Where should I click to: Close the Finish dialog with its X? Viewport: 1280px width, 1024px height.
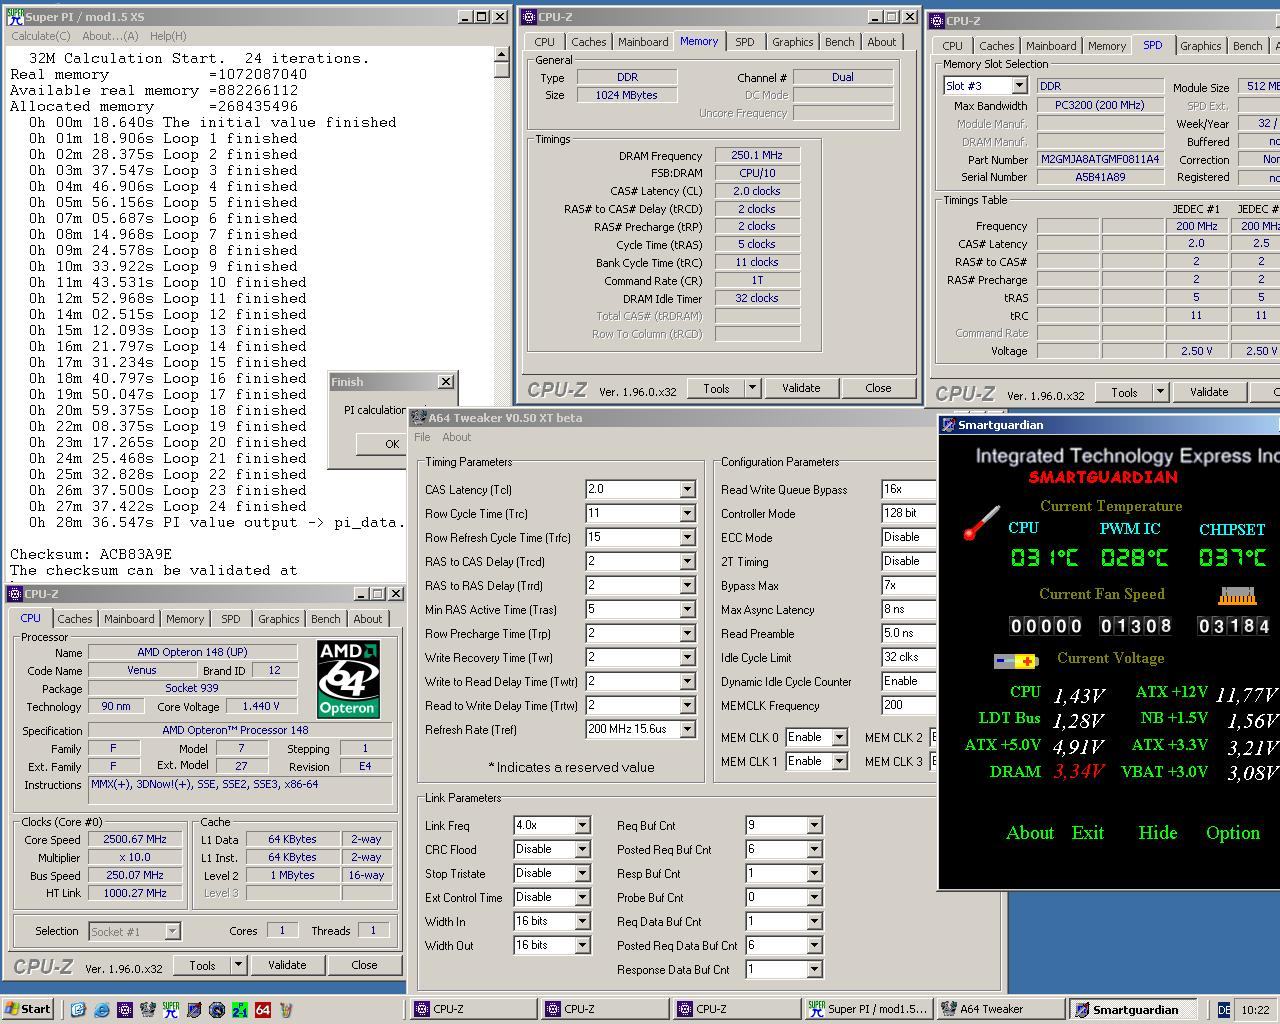click(x=446, y=382)
